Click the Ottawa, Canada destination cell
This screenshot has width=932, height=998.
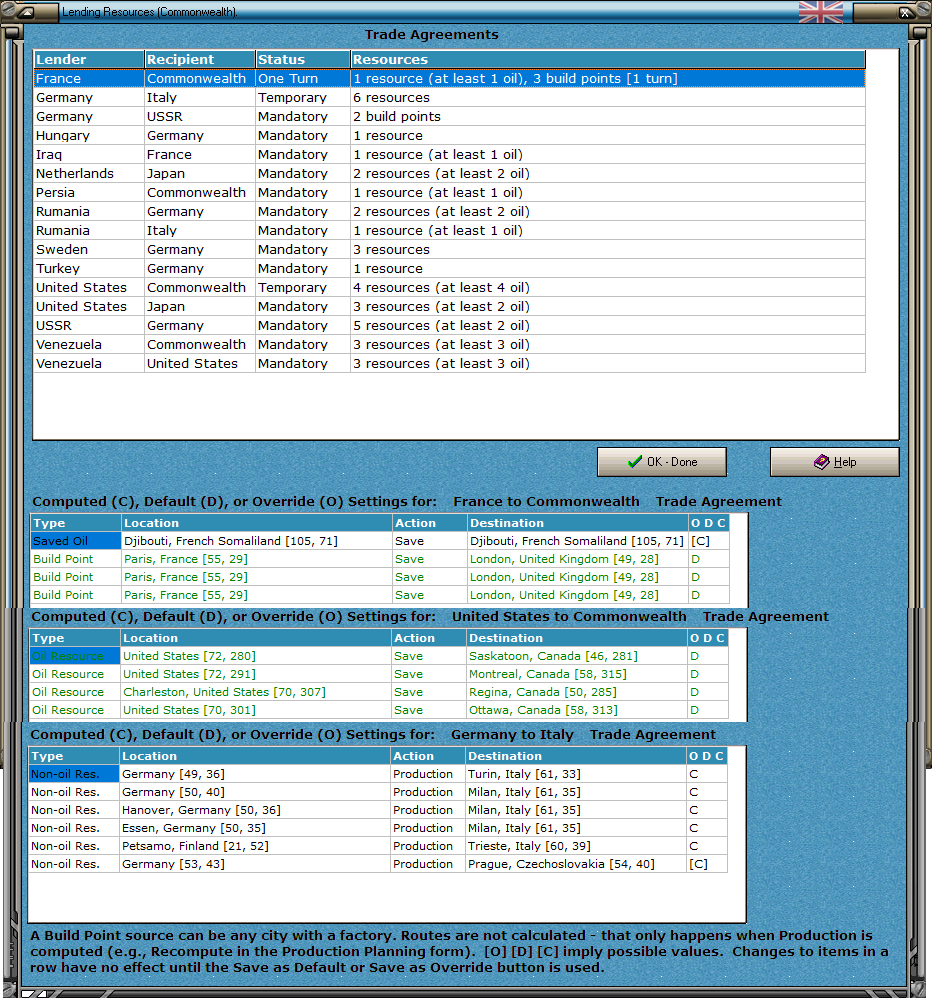[576, 710]
